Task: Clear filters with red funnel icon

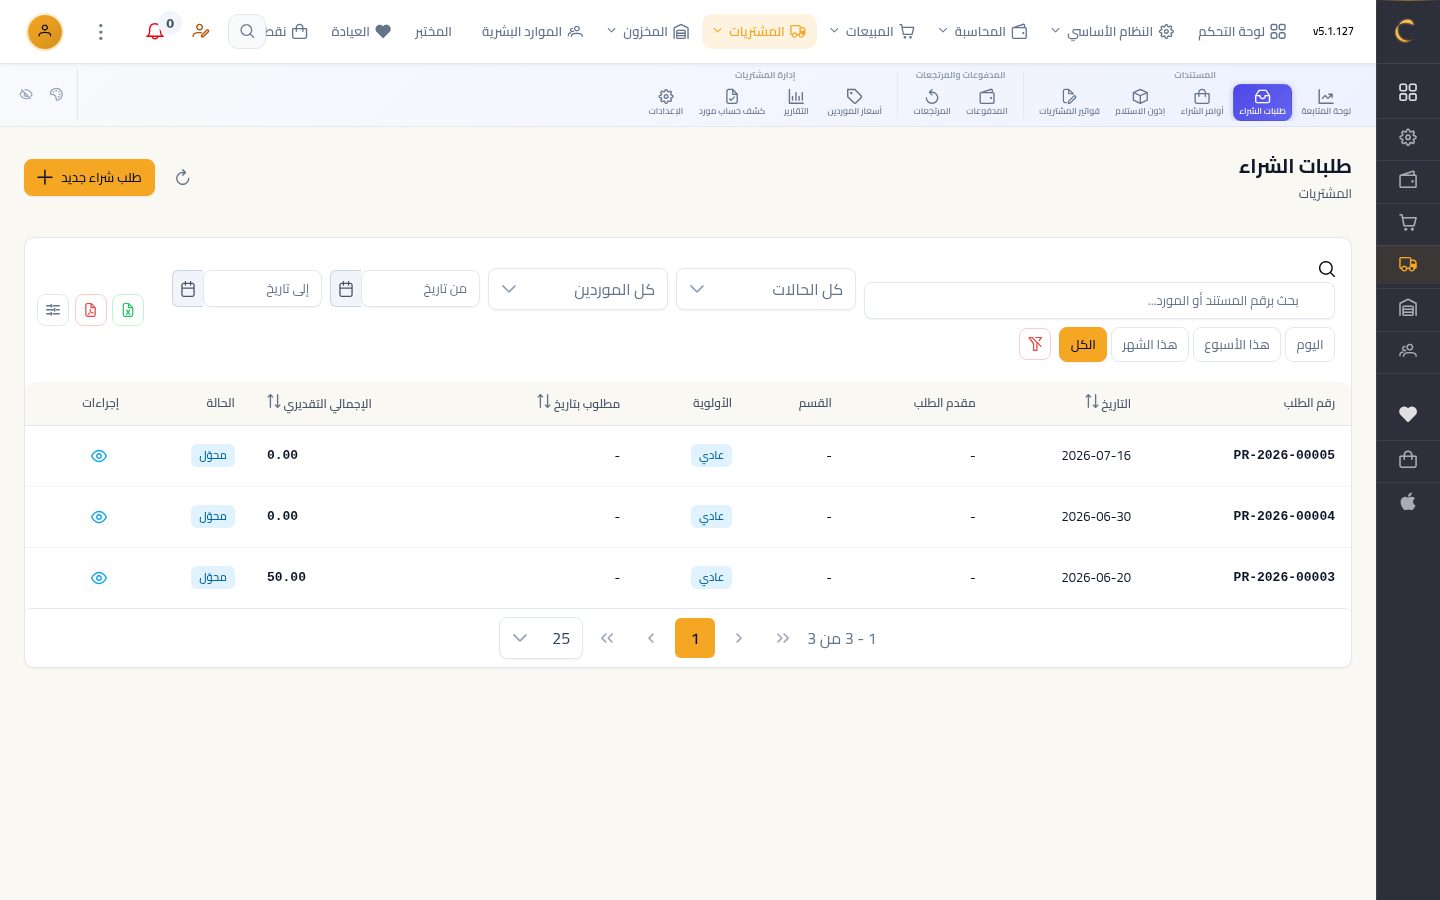Action: pyautogui.click(x=1035, y=344)
